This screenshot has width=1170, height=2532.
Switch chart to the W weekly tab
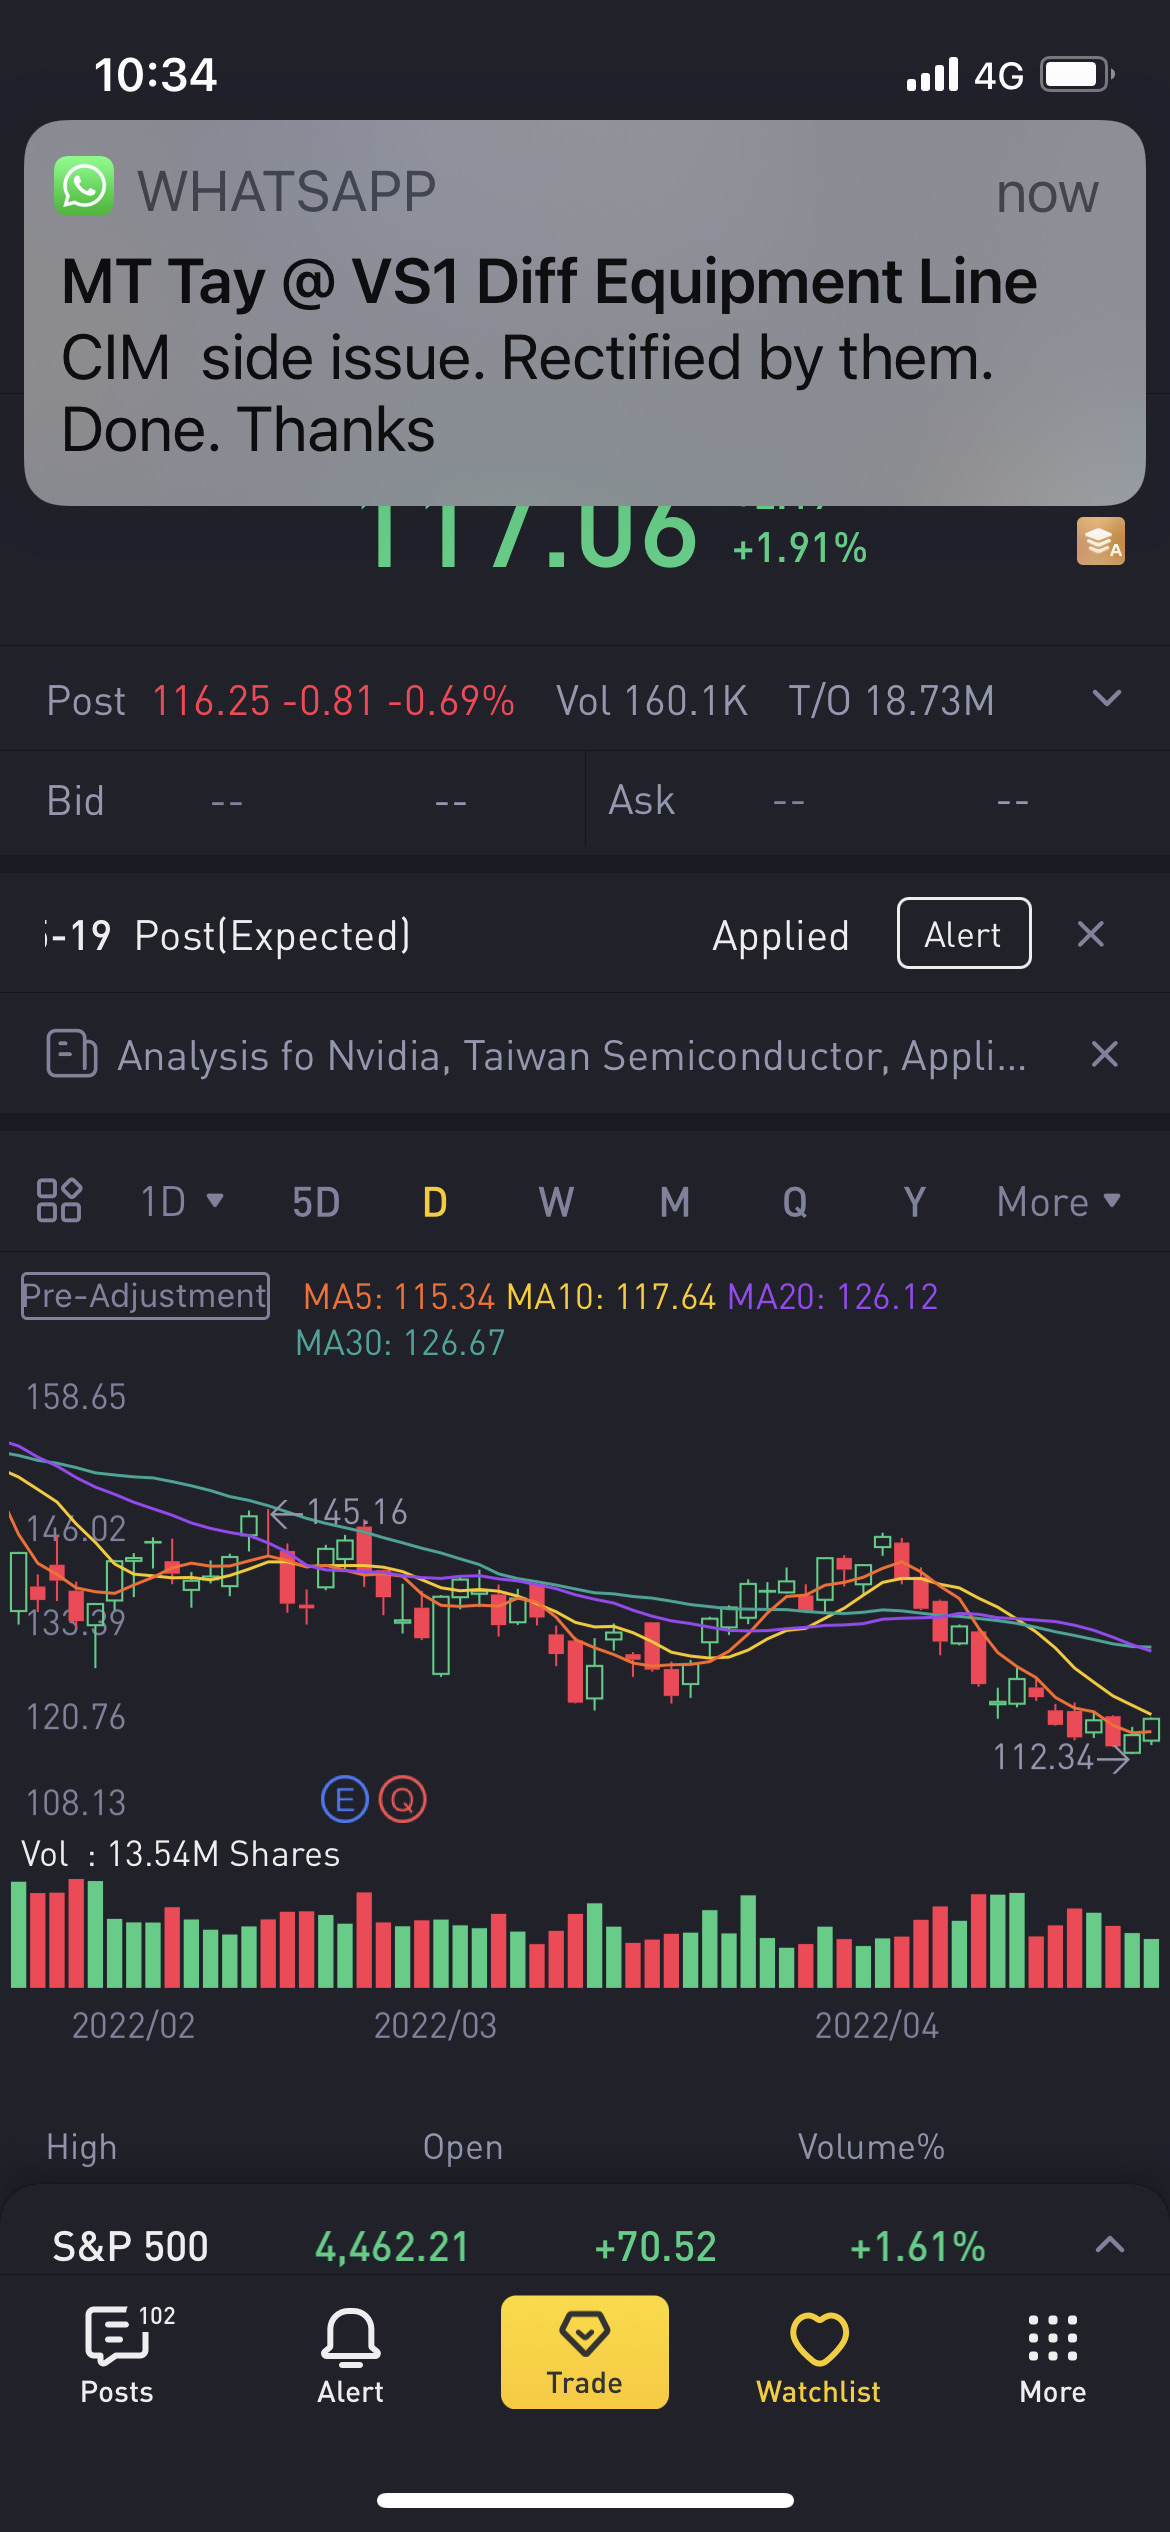tap(556, 1201)
